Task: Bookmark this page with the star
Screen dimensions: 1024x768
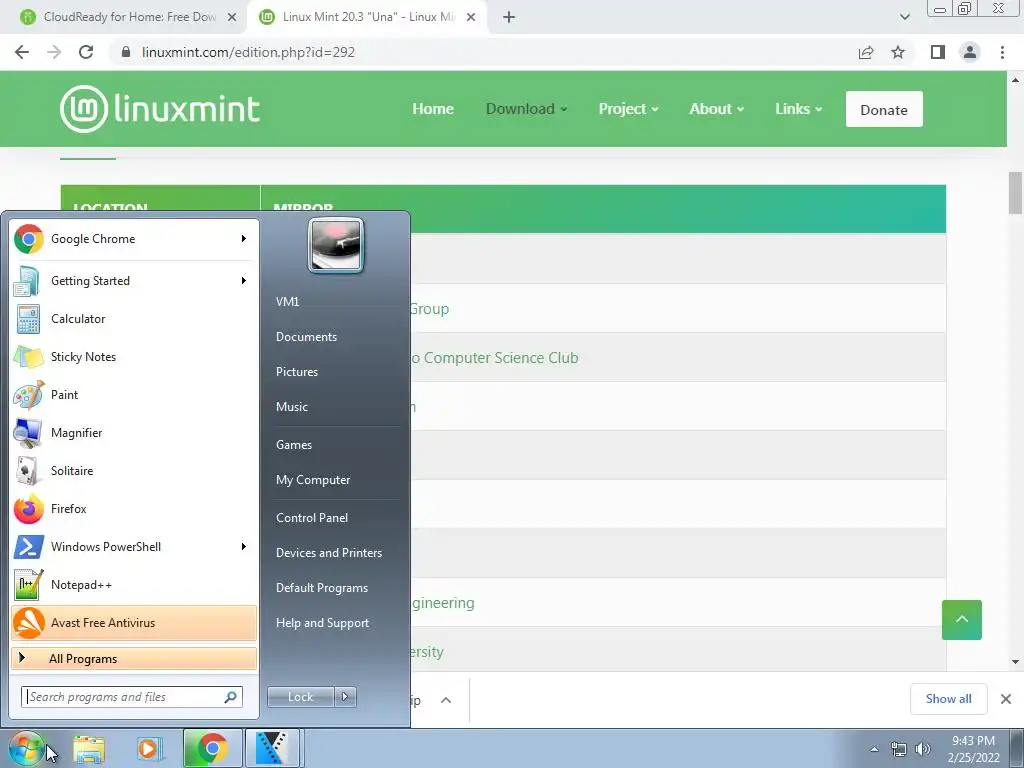Action: [x=898, y=52]
